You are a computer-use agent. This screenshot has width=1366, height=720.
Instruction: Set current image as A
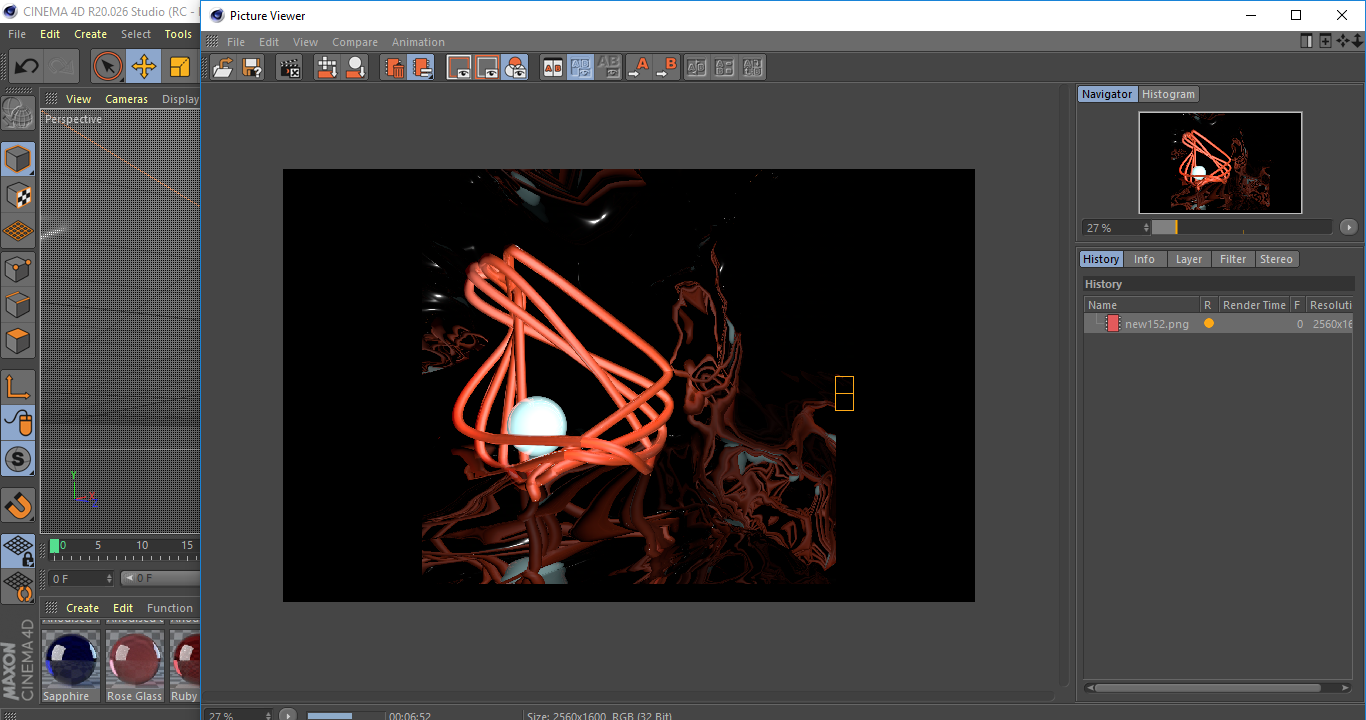[638, 67]
